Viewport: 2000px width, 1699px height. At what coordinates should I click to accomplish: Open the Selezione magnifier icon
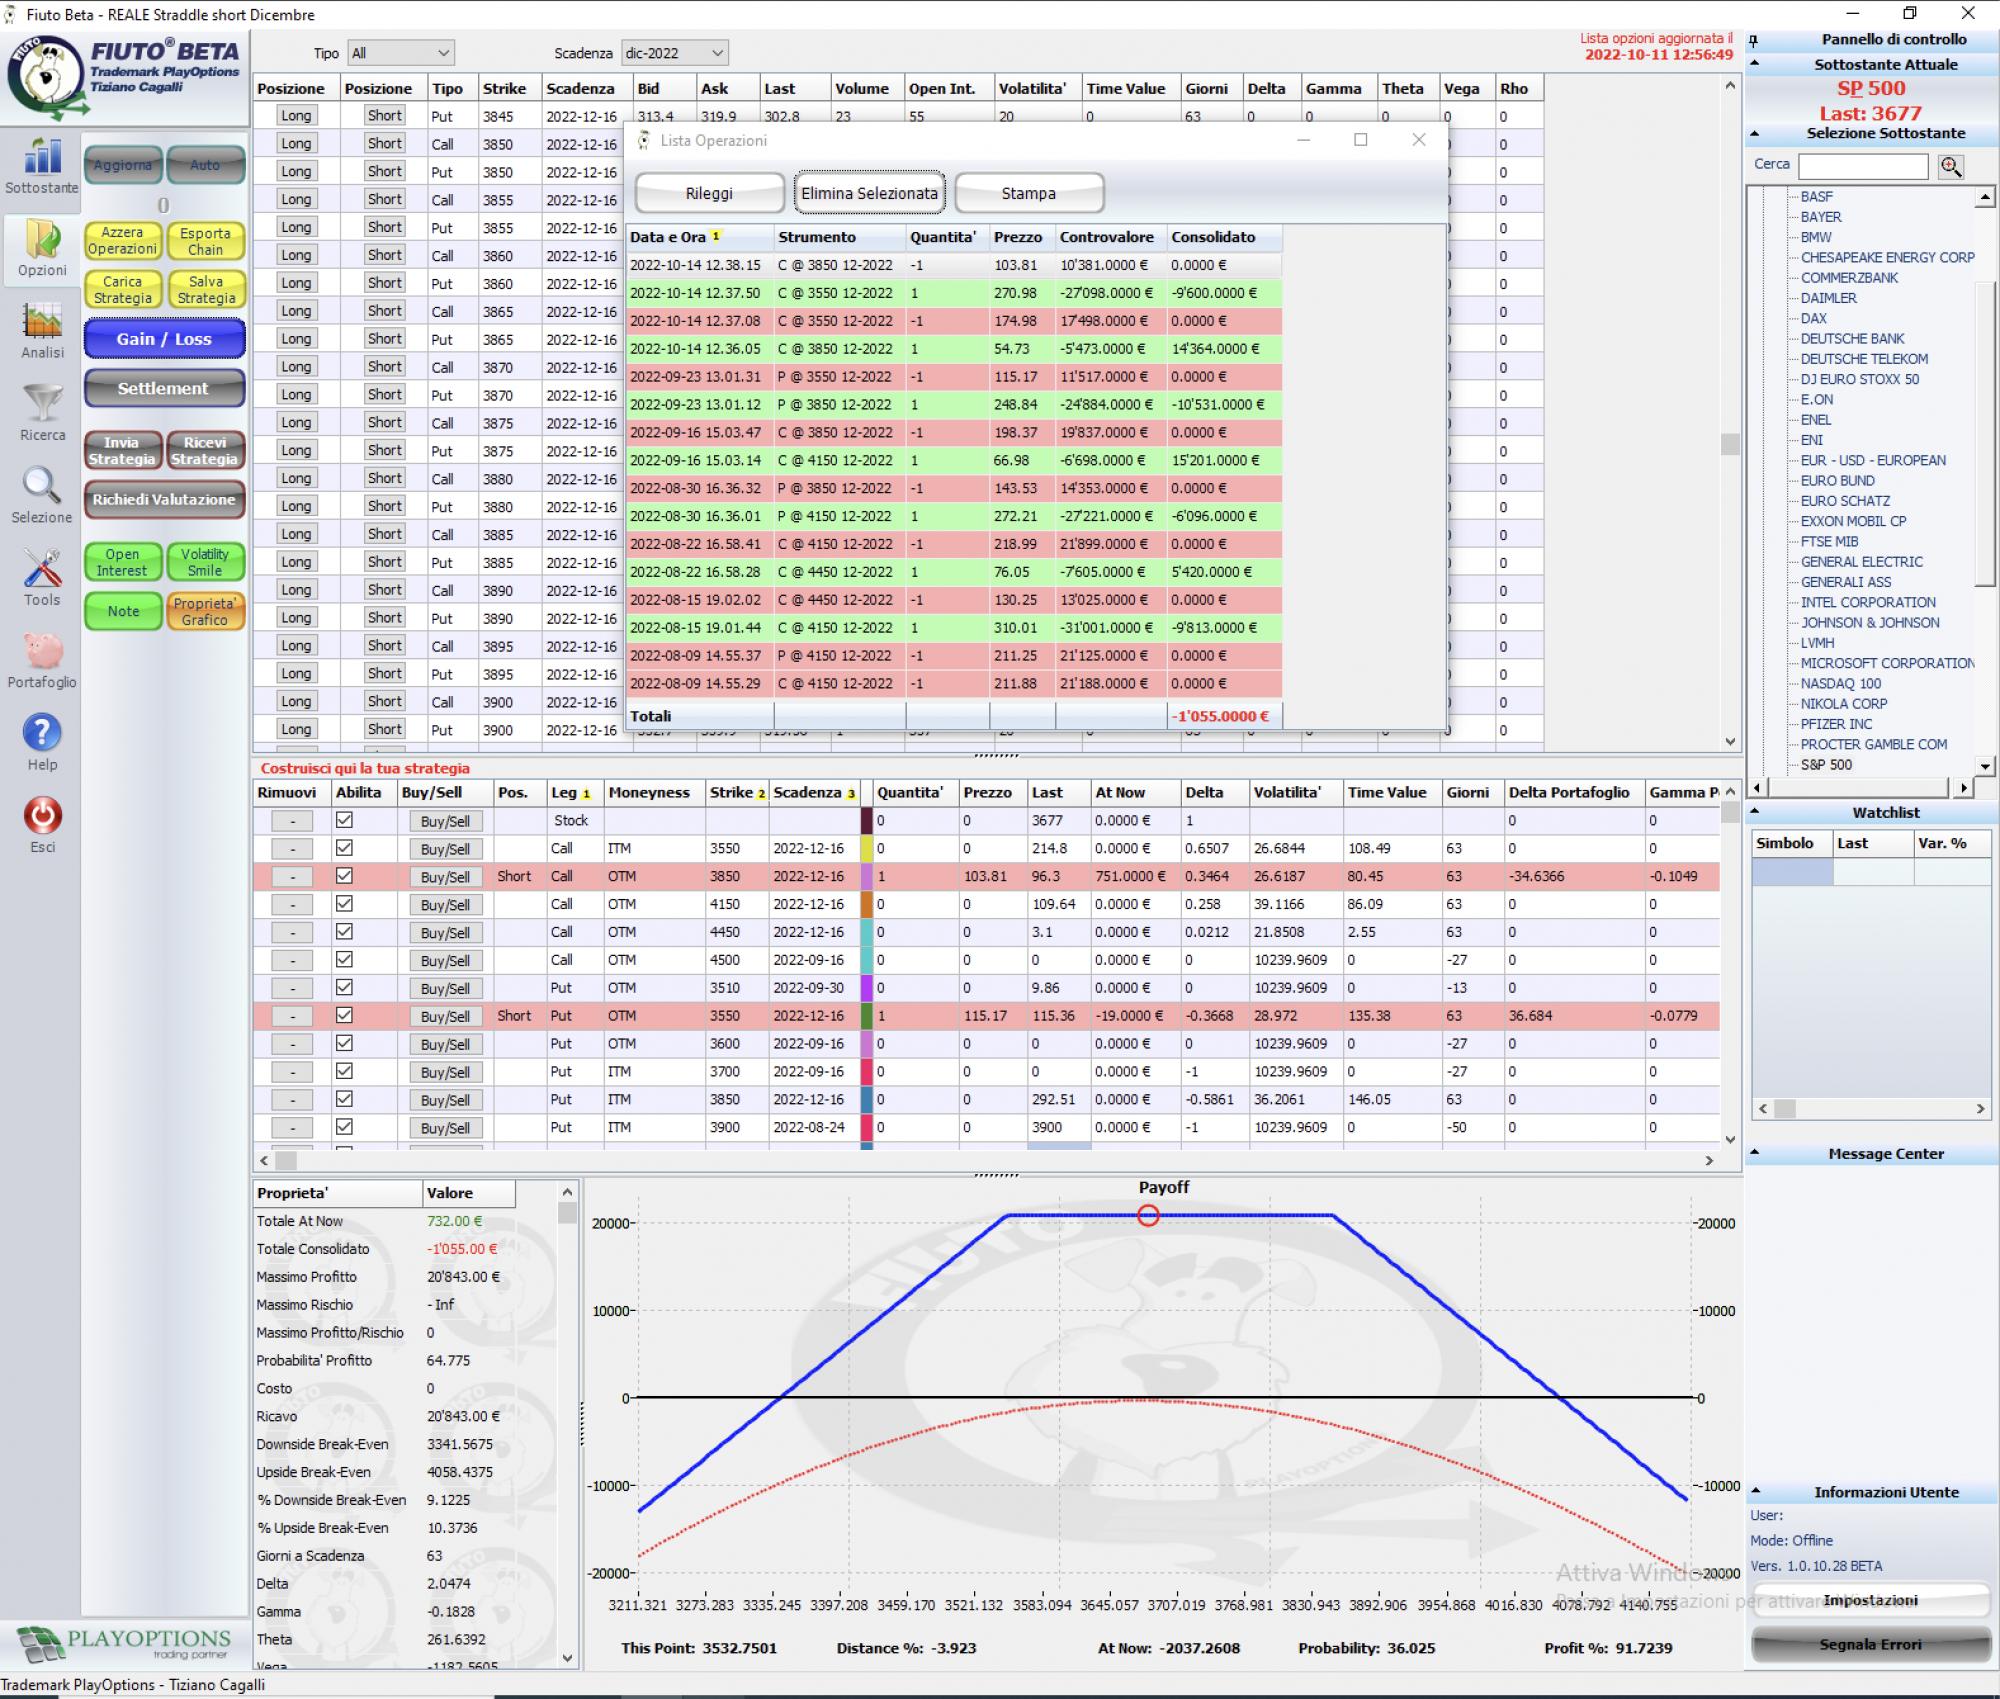(x=42, y=487)
